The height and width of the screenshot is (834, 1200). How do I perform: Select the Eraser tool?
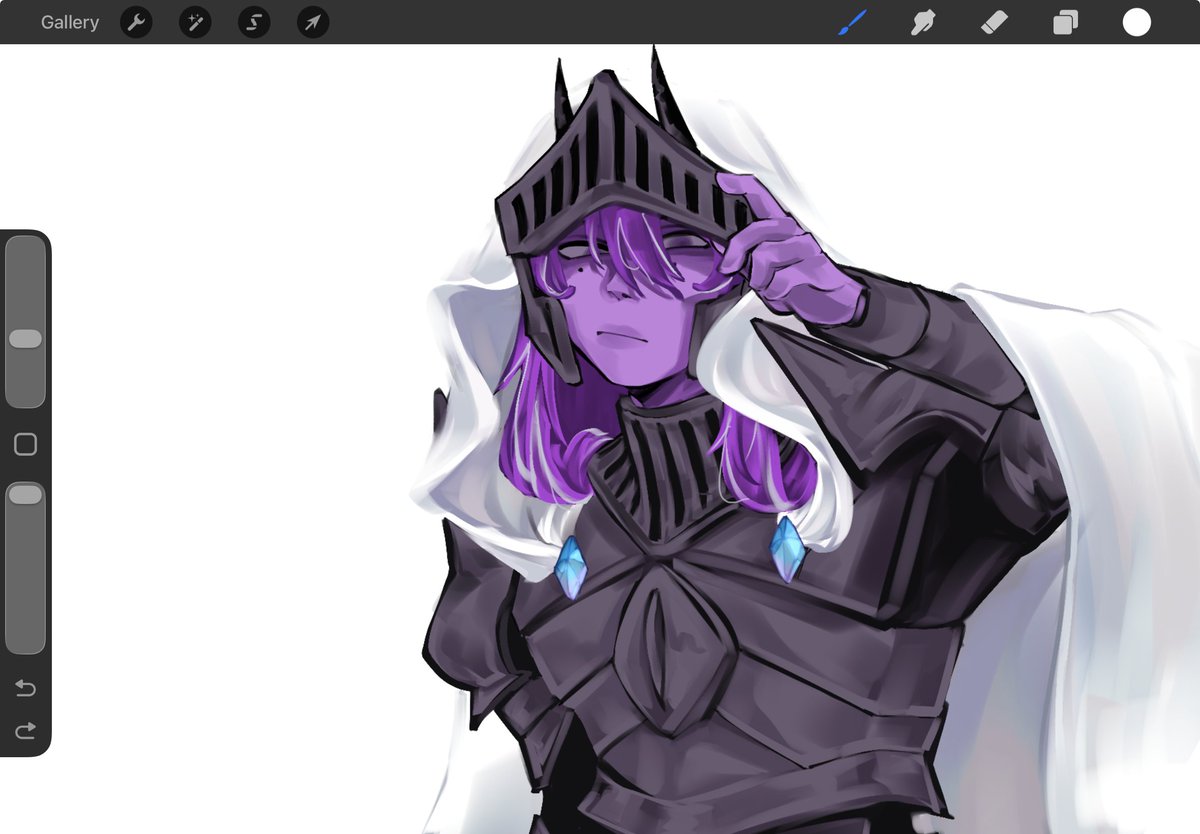(x=994, y=22)
